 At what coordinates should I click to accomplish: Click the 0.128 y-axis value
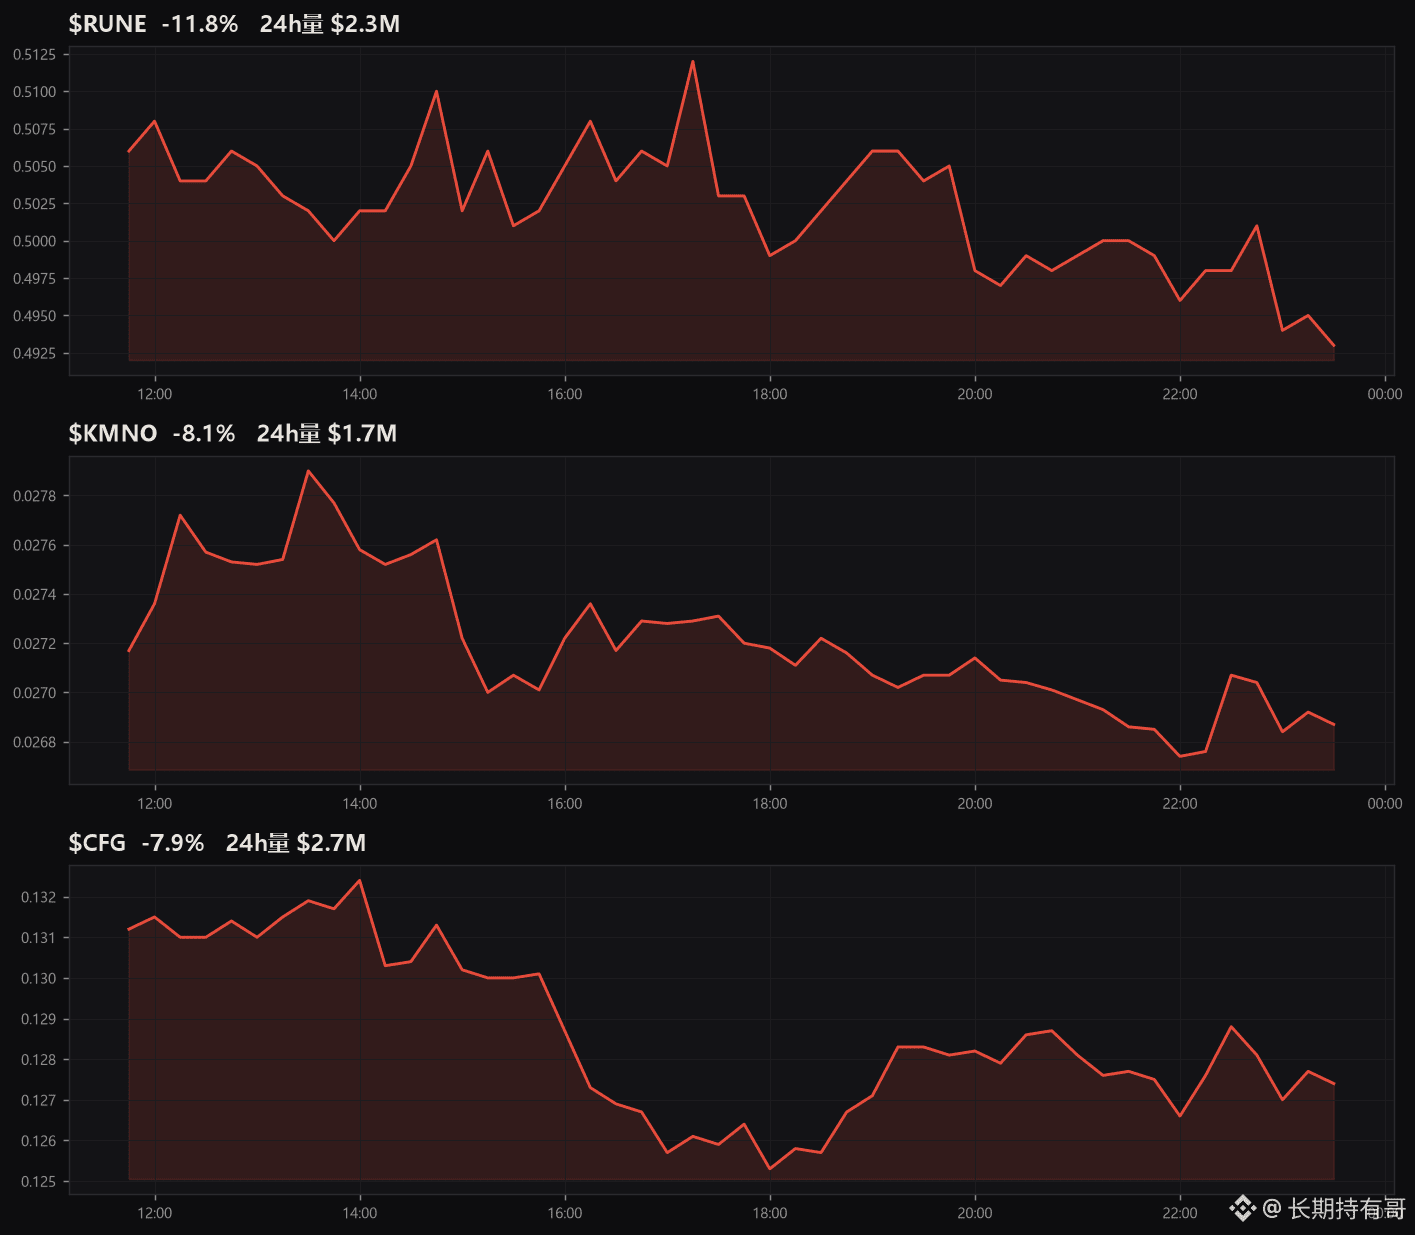pos(38,1060)
